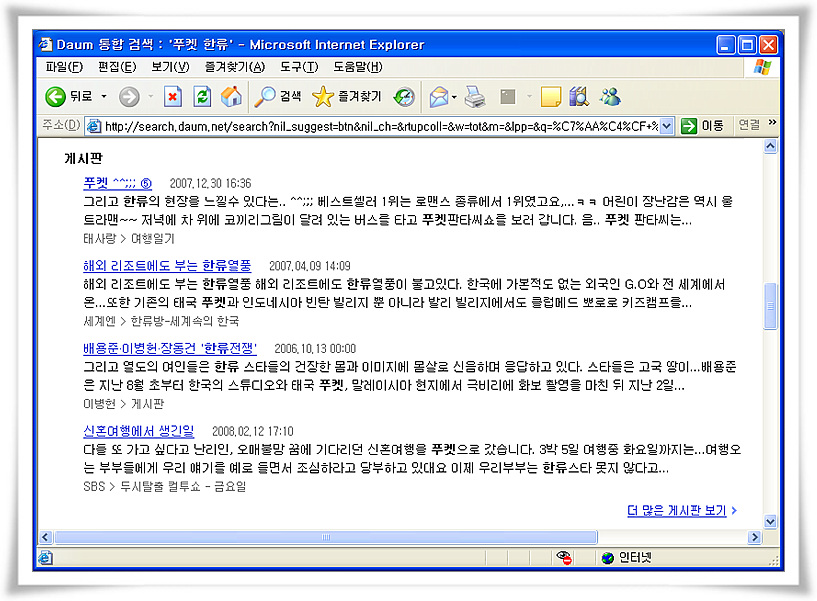Click the Back (뒤로) arrow button
Image resolution: width=817 pixels, height=601 pixels.
click(68, 96)
